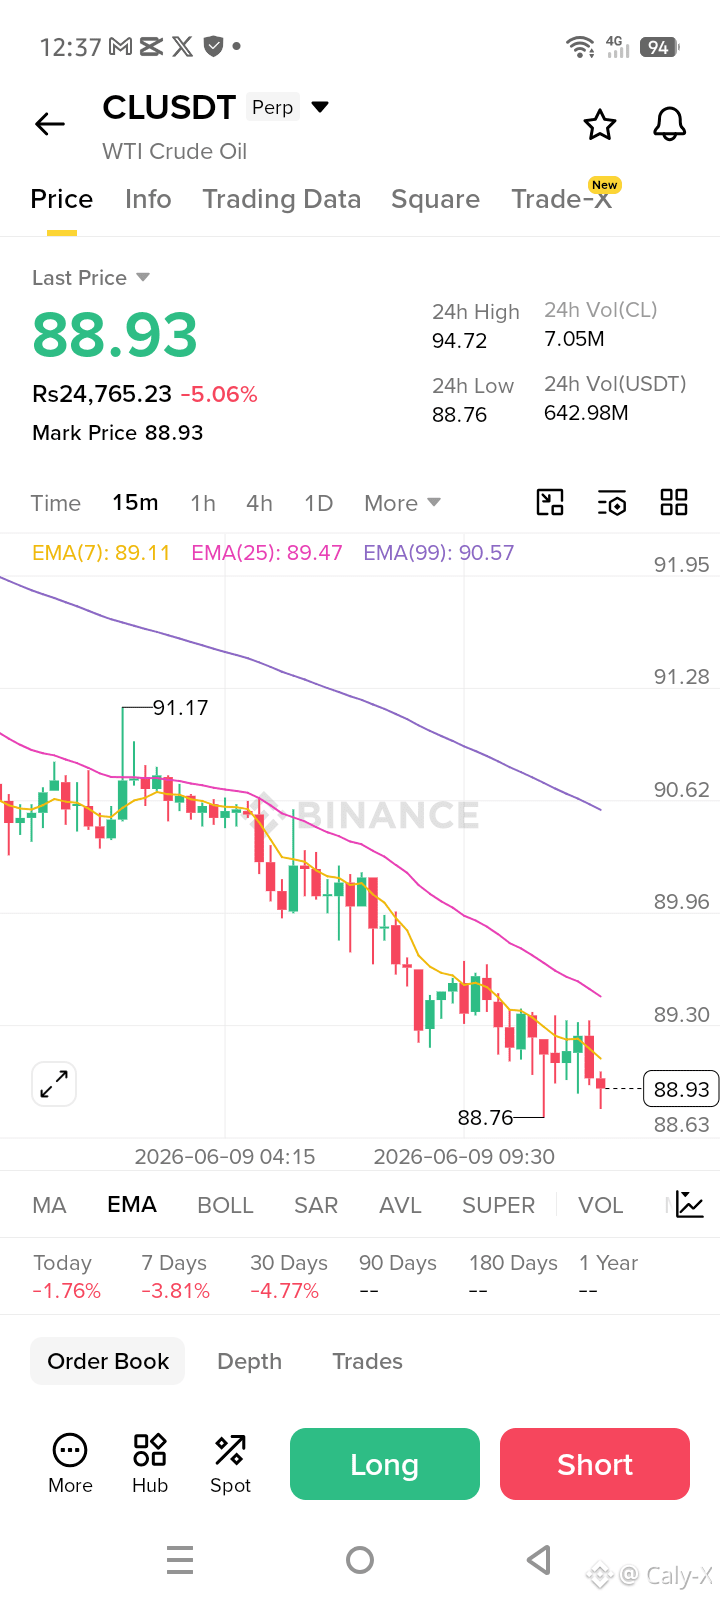The image size is (720, 1600).
Task: Tap the EMA(99): 90.57 legend
Action: click(x=439, y=553)
